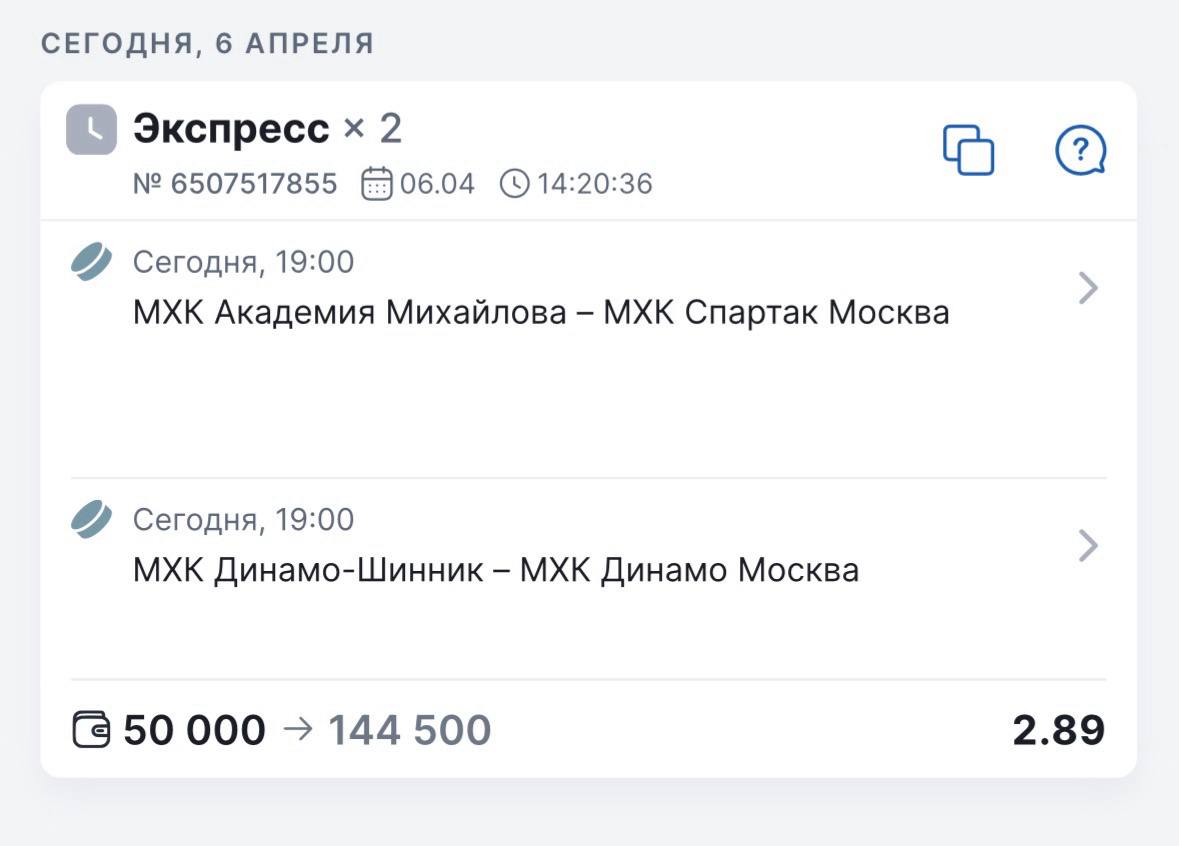Click the Экспресс × 2 title

click(267, 129)
